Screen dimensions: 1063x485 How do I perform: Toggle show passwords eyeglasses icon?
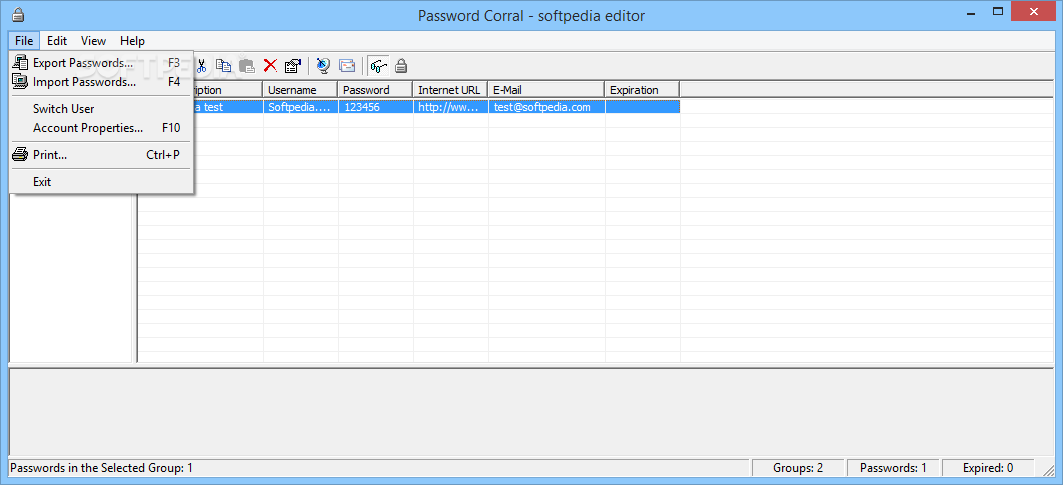tap(378, 66)
